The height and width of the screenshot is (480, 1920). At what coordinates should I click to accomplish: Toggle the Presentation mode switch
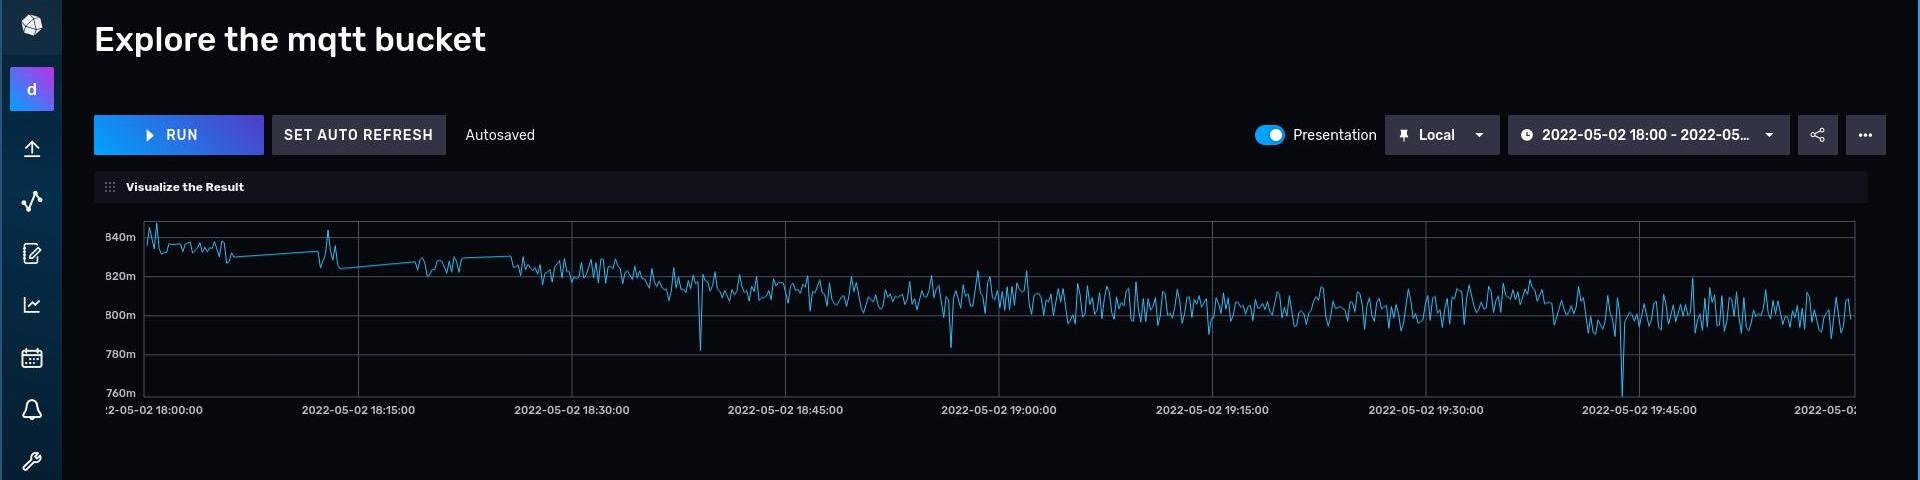(x=1270, y=135)
